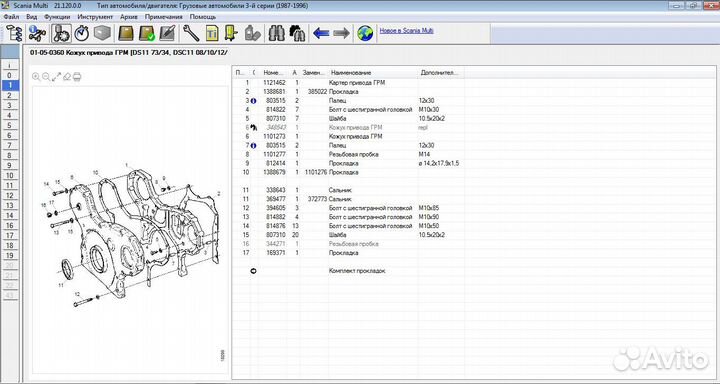720x384 pixels.
Task: Click the wrench tool icon
Action: tap(191, 33)
